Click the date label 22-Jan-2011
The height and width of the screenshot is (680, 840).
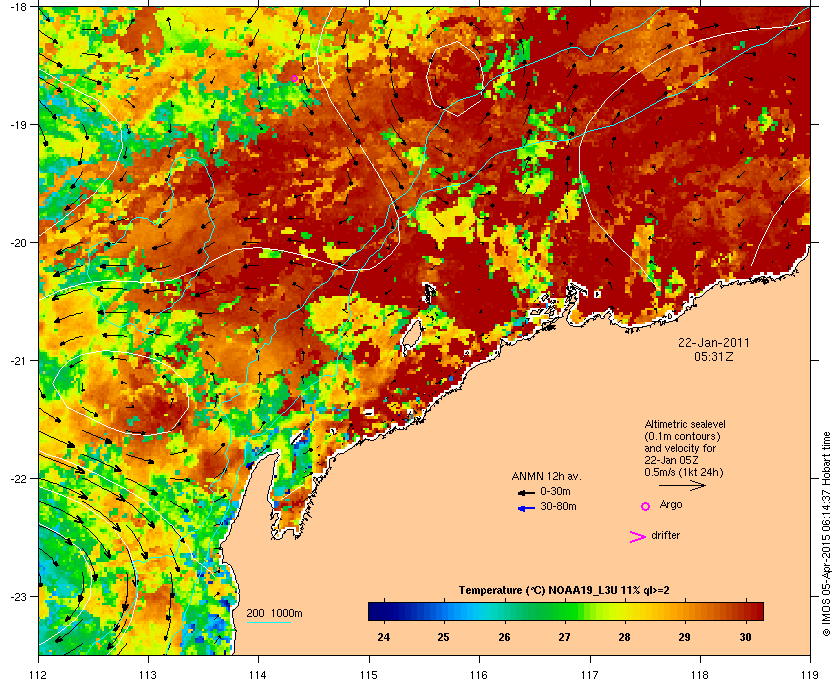coord(714,342)
